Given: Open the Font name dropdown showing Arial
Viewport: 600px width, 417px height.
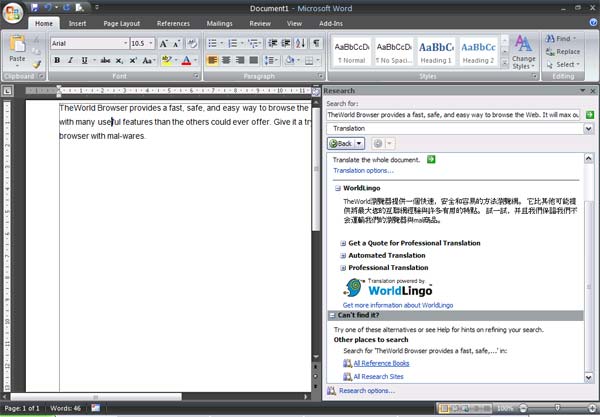Looking at the screenshot, I should pyautogui.click(x=88, y=44).
